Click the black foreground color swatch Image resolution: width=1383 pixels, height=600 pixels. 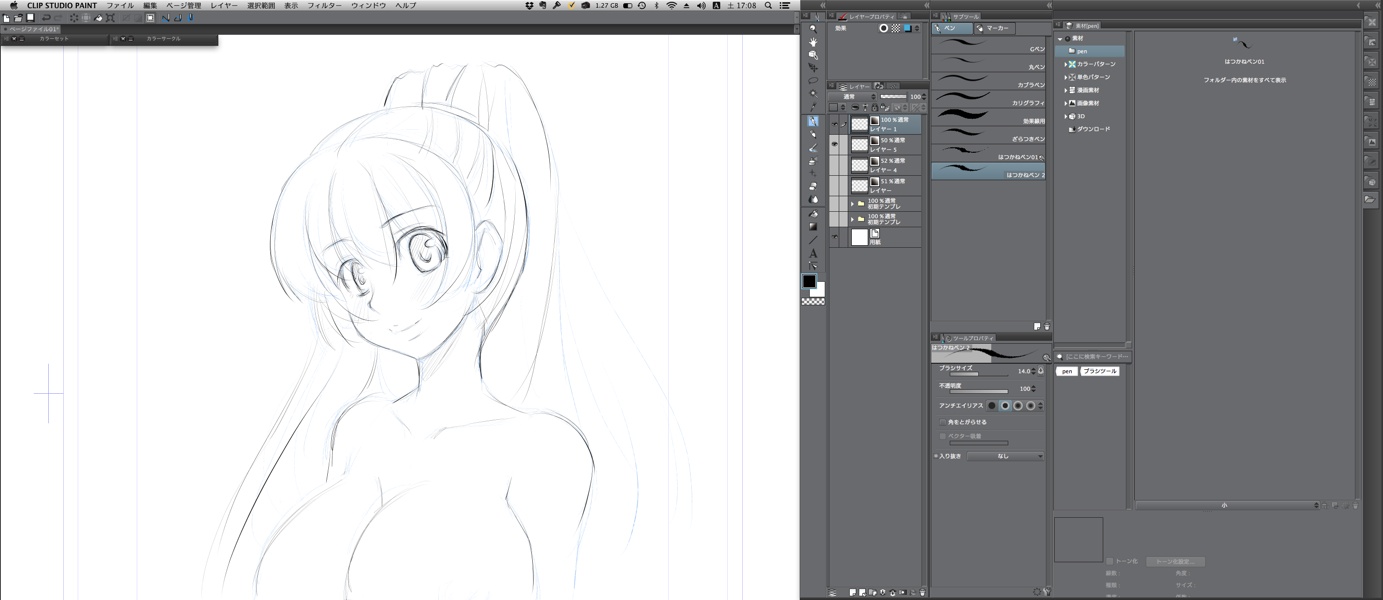coord(809,282)
